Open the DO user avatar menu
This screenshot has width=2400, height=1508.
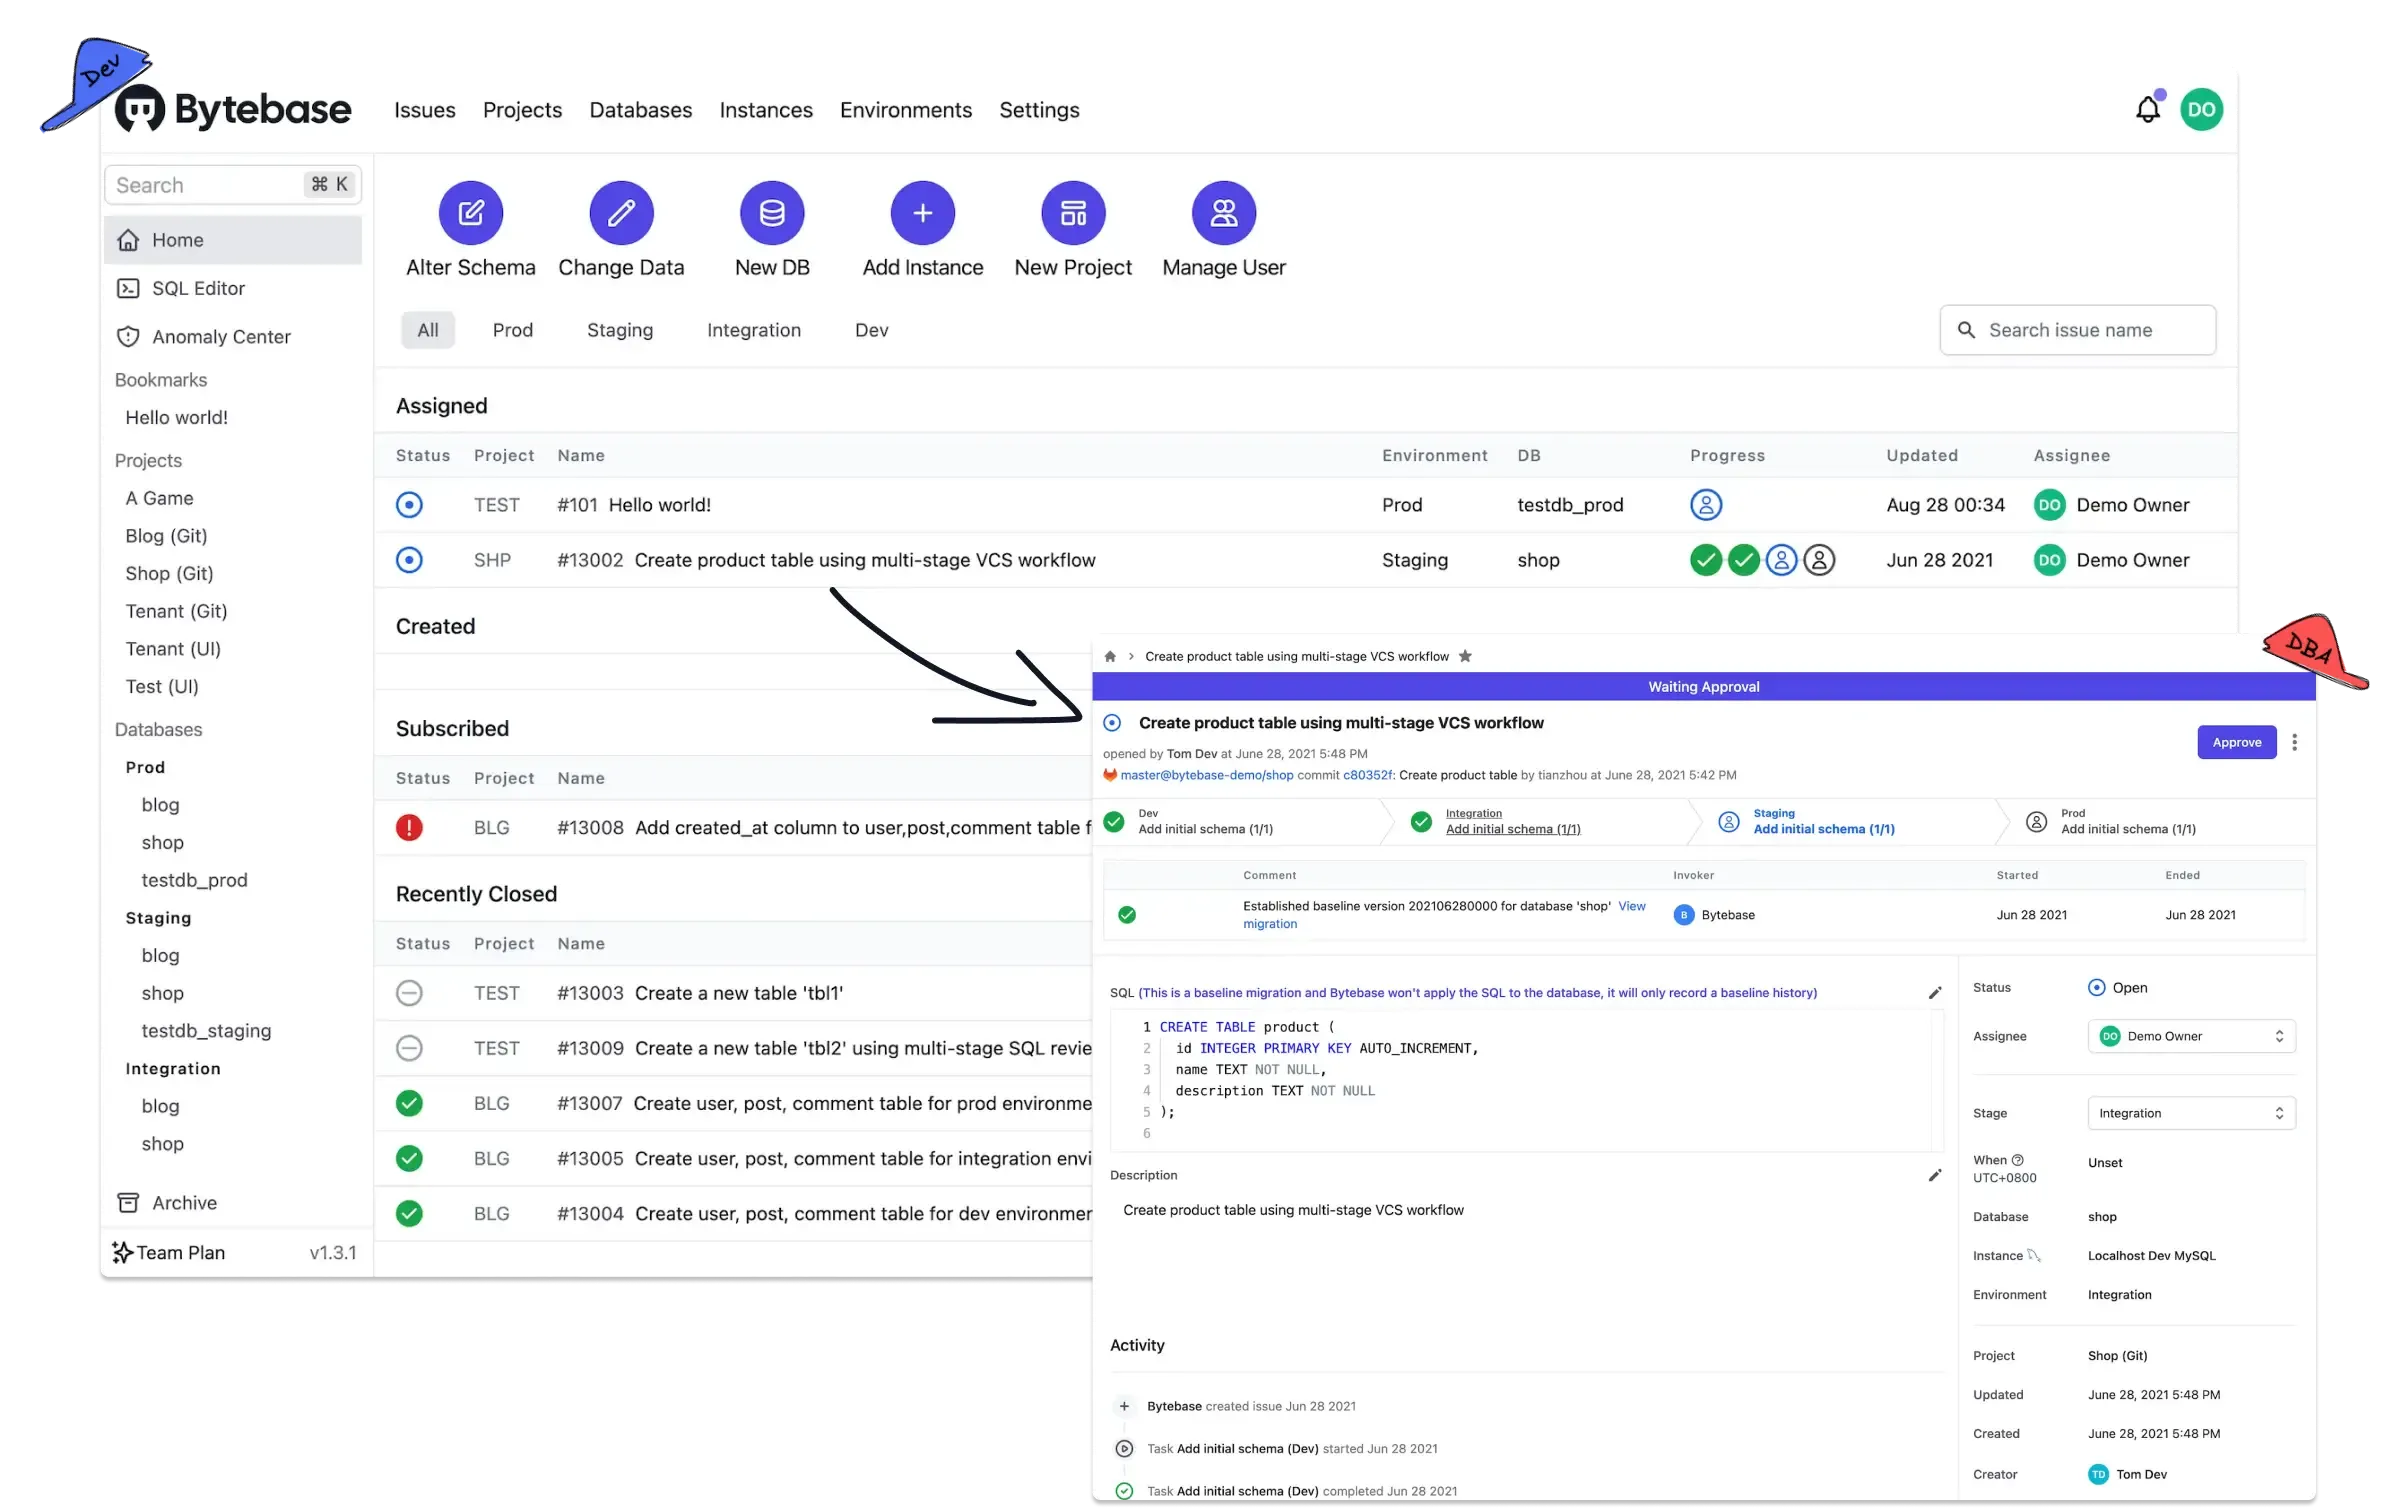2201,110
